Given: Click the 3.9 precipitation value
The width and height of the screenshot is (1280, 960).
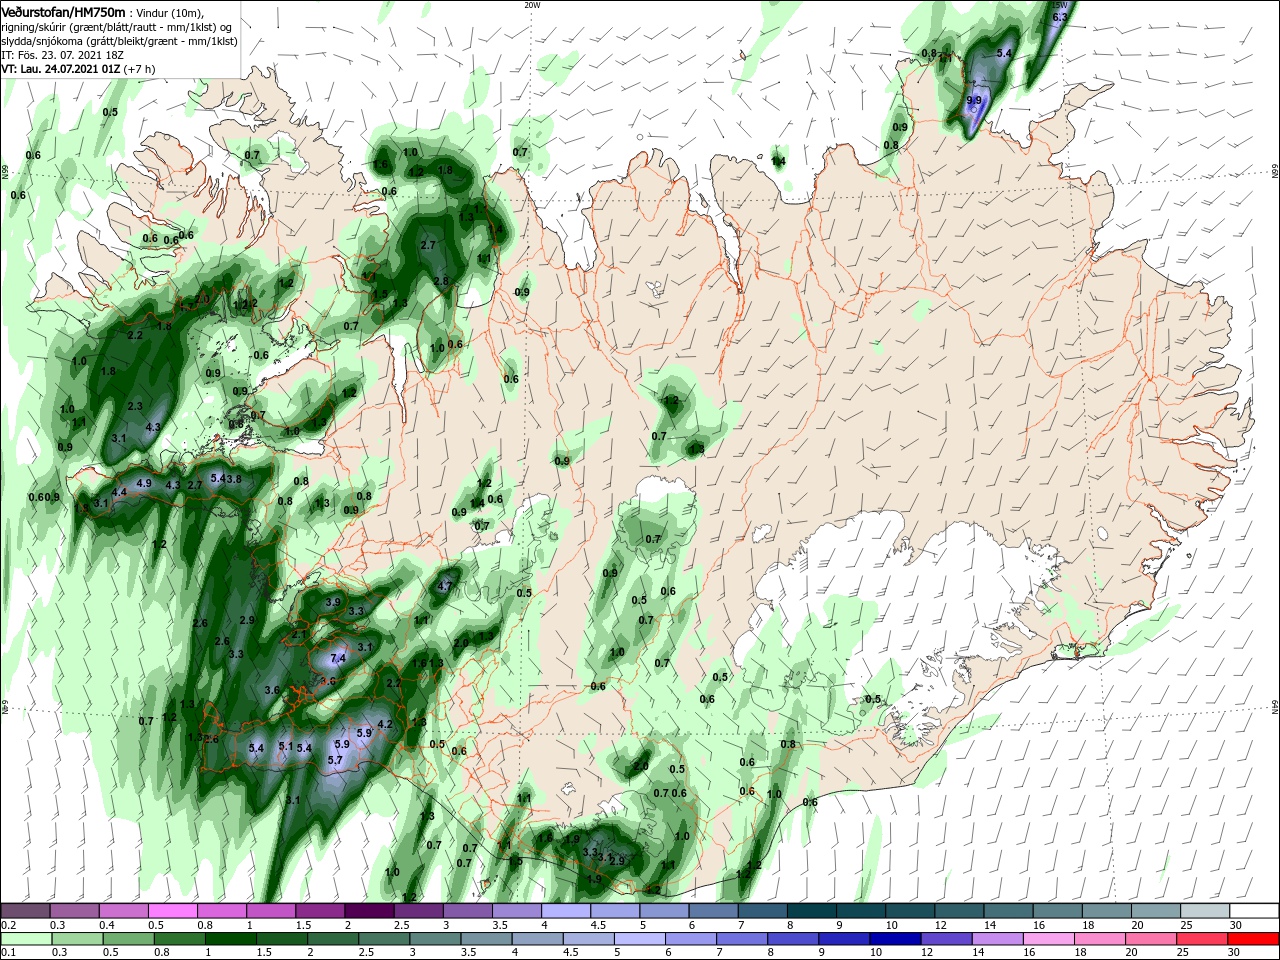Looking at the screenshot, I should click(334, 602).
